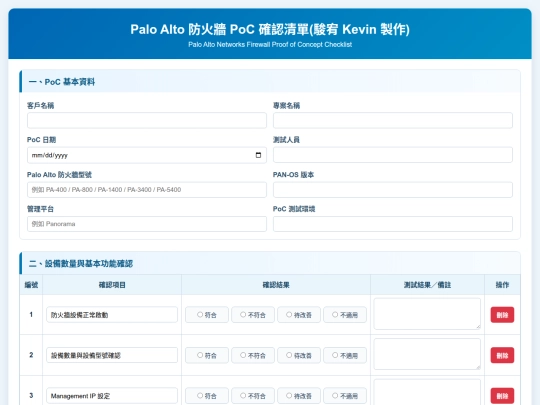Click the 確認項目 column header
The height and width of the screenshot is (405, 540).
(112, 285)
